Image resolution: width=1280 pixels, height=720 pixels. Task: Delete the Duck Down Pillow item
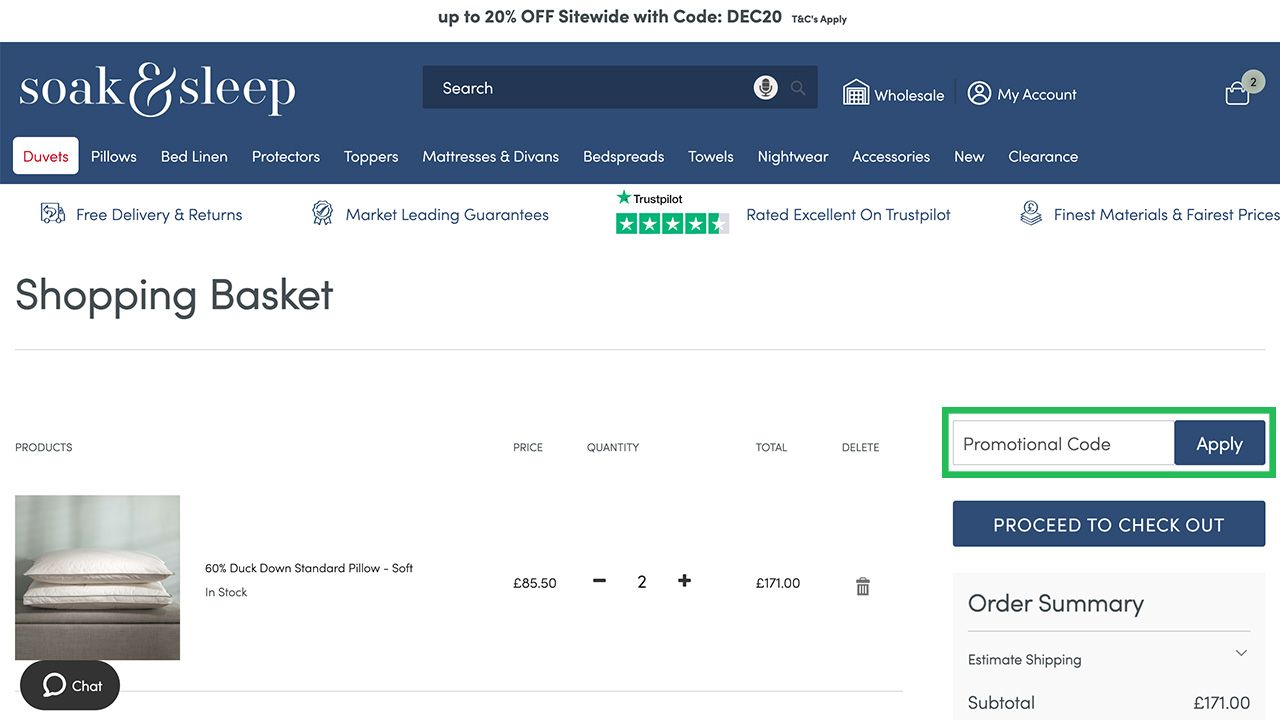point(863,587)
